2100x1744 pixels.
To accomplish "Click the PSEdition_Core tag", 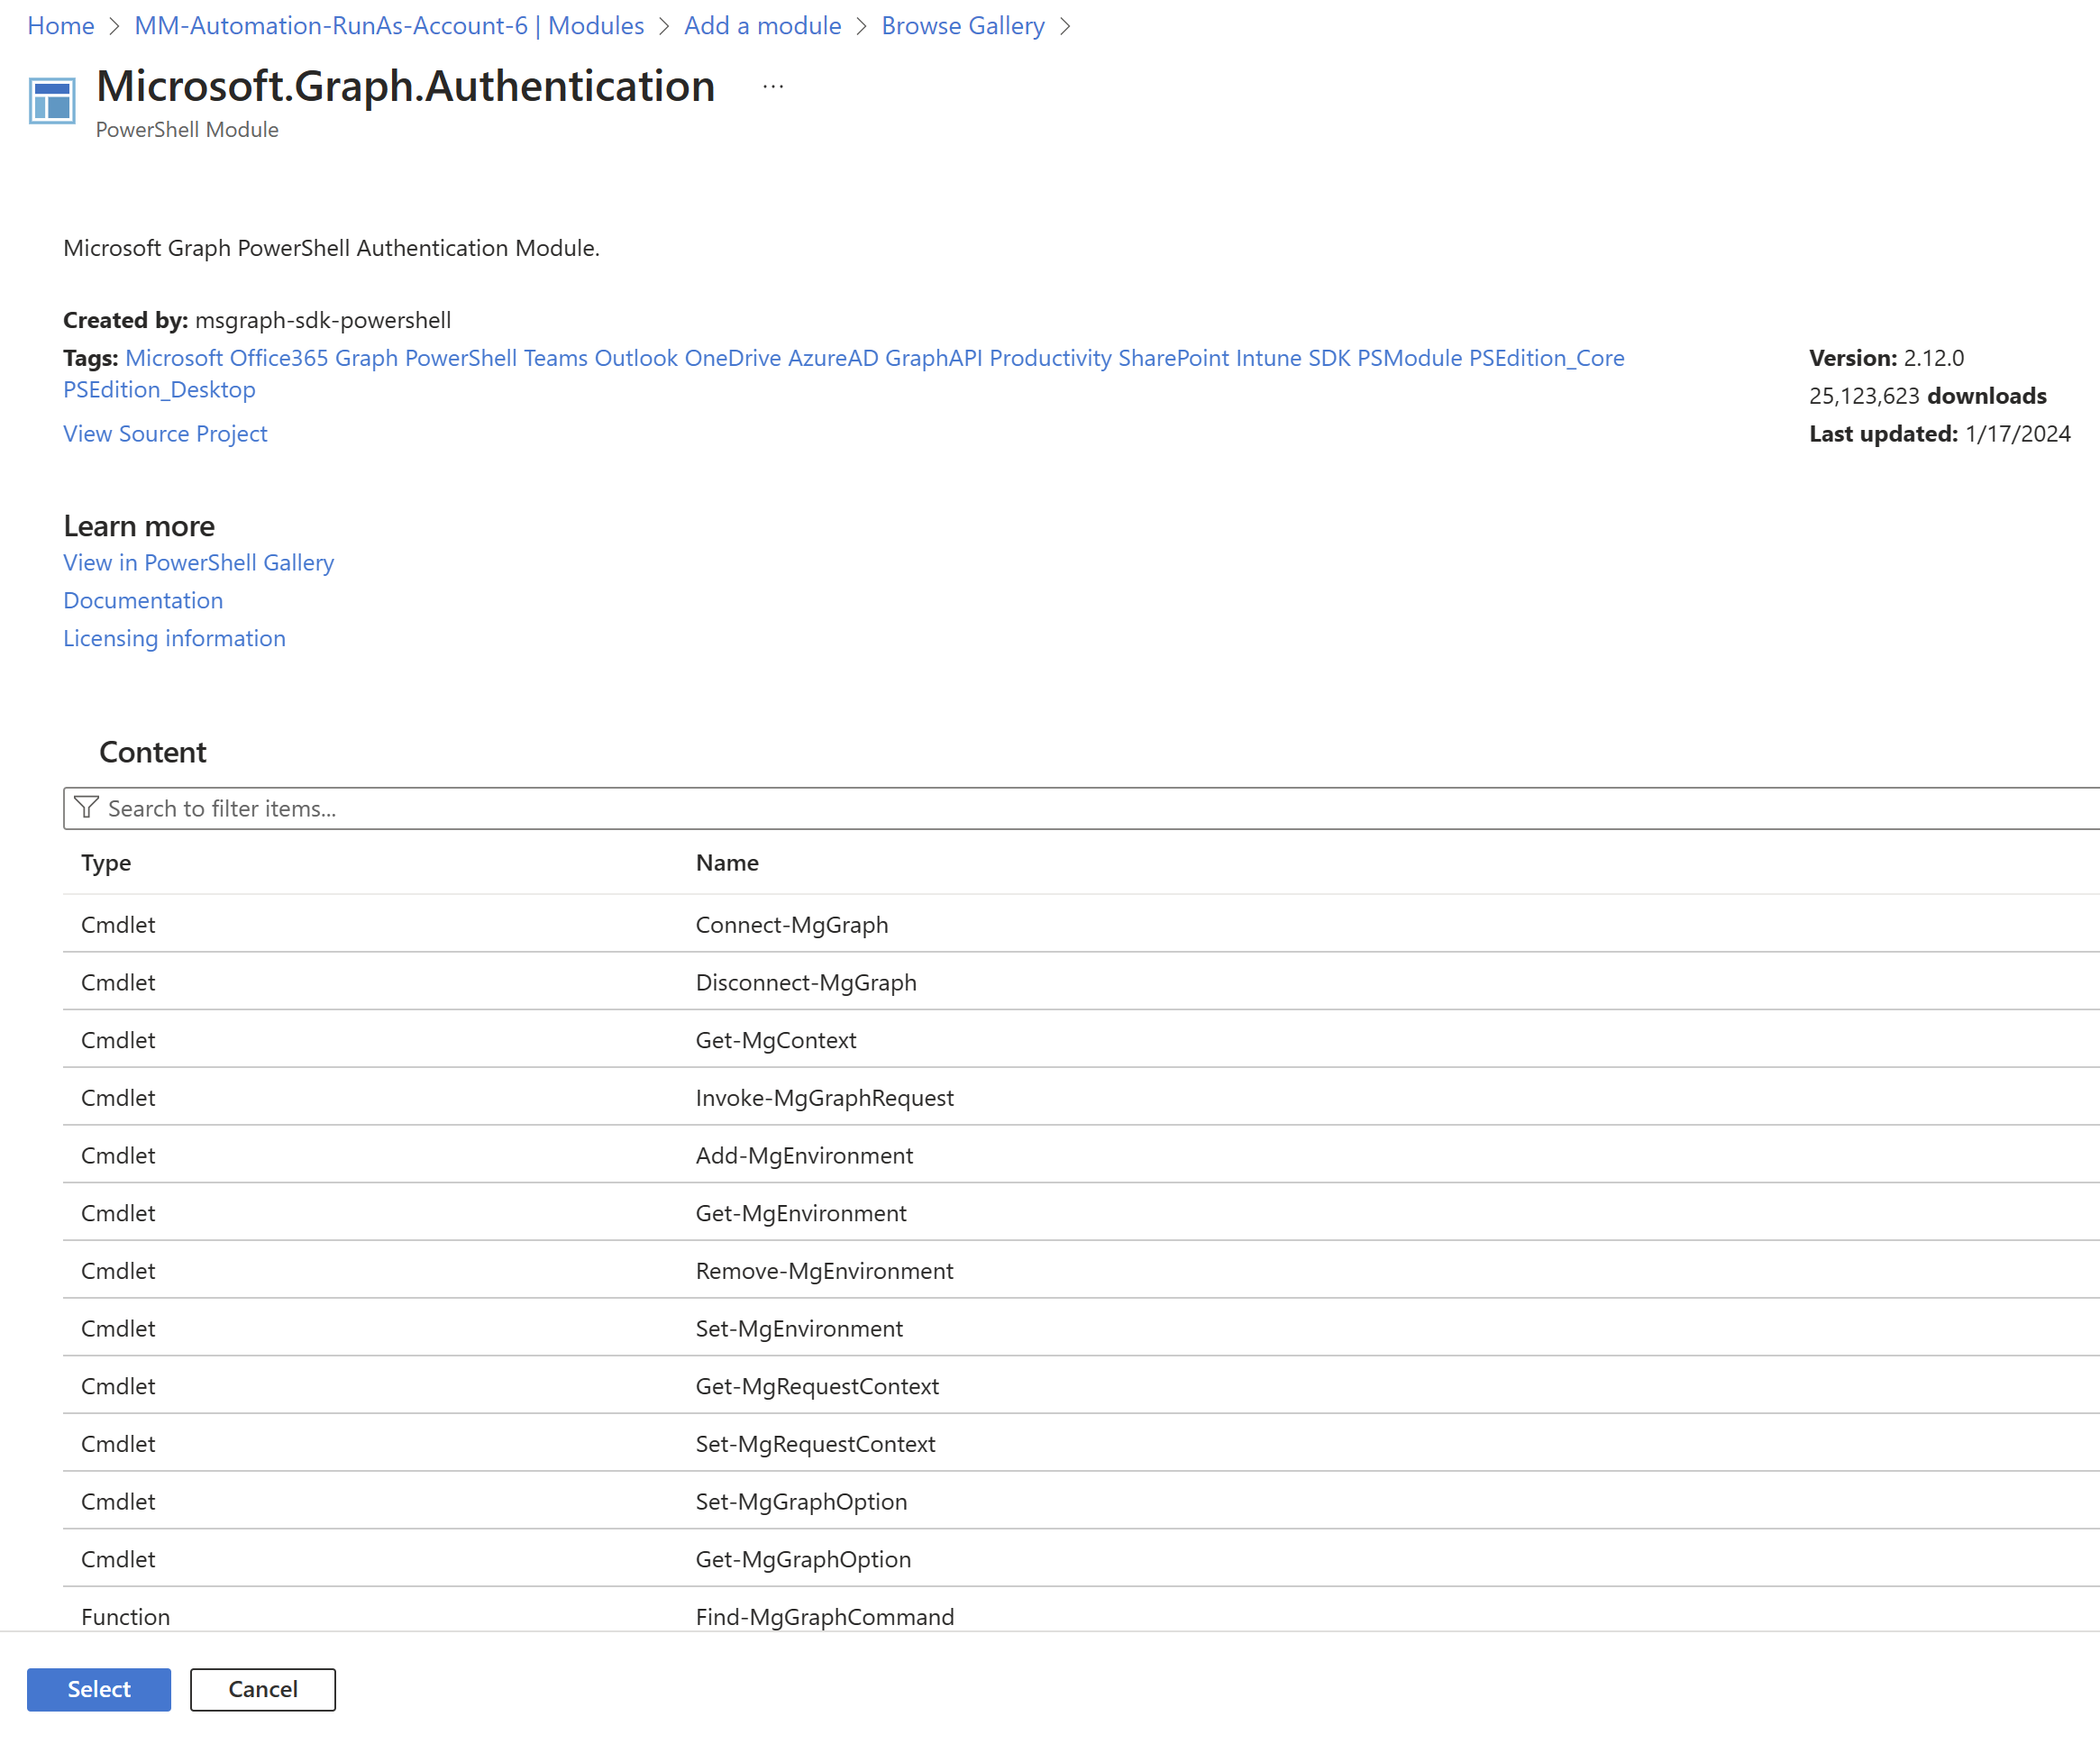I will coord(1546,357).
